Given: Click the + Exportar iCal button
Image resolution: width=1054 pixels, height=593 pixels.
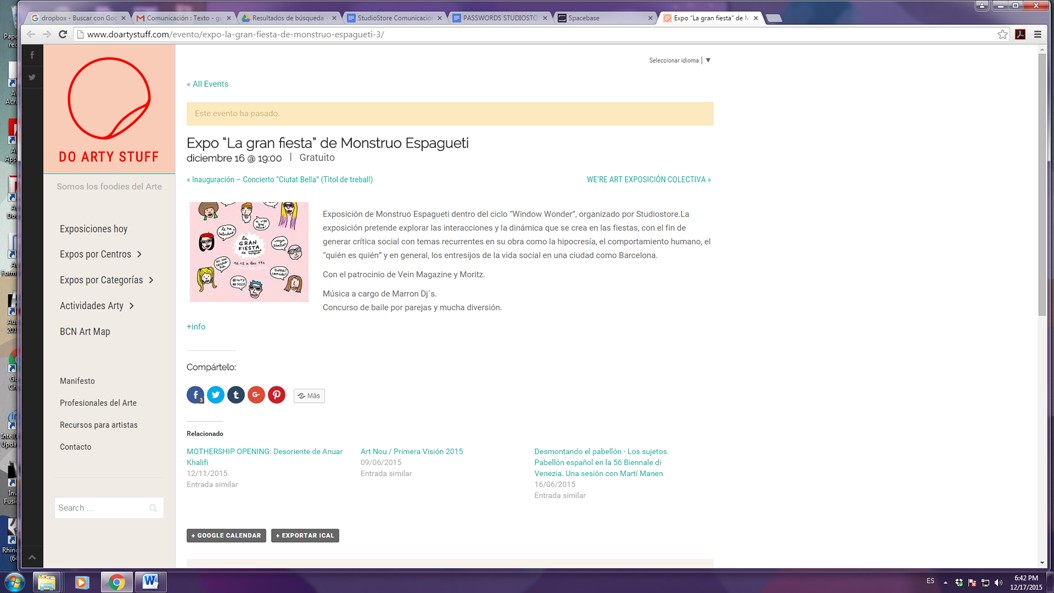Looking at the screenshot, I should pos(305,535).
